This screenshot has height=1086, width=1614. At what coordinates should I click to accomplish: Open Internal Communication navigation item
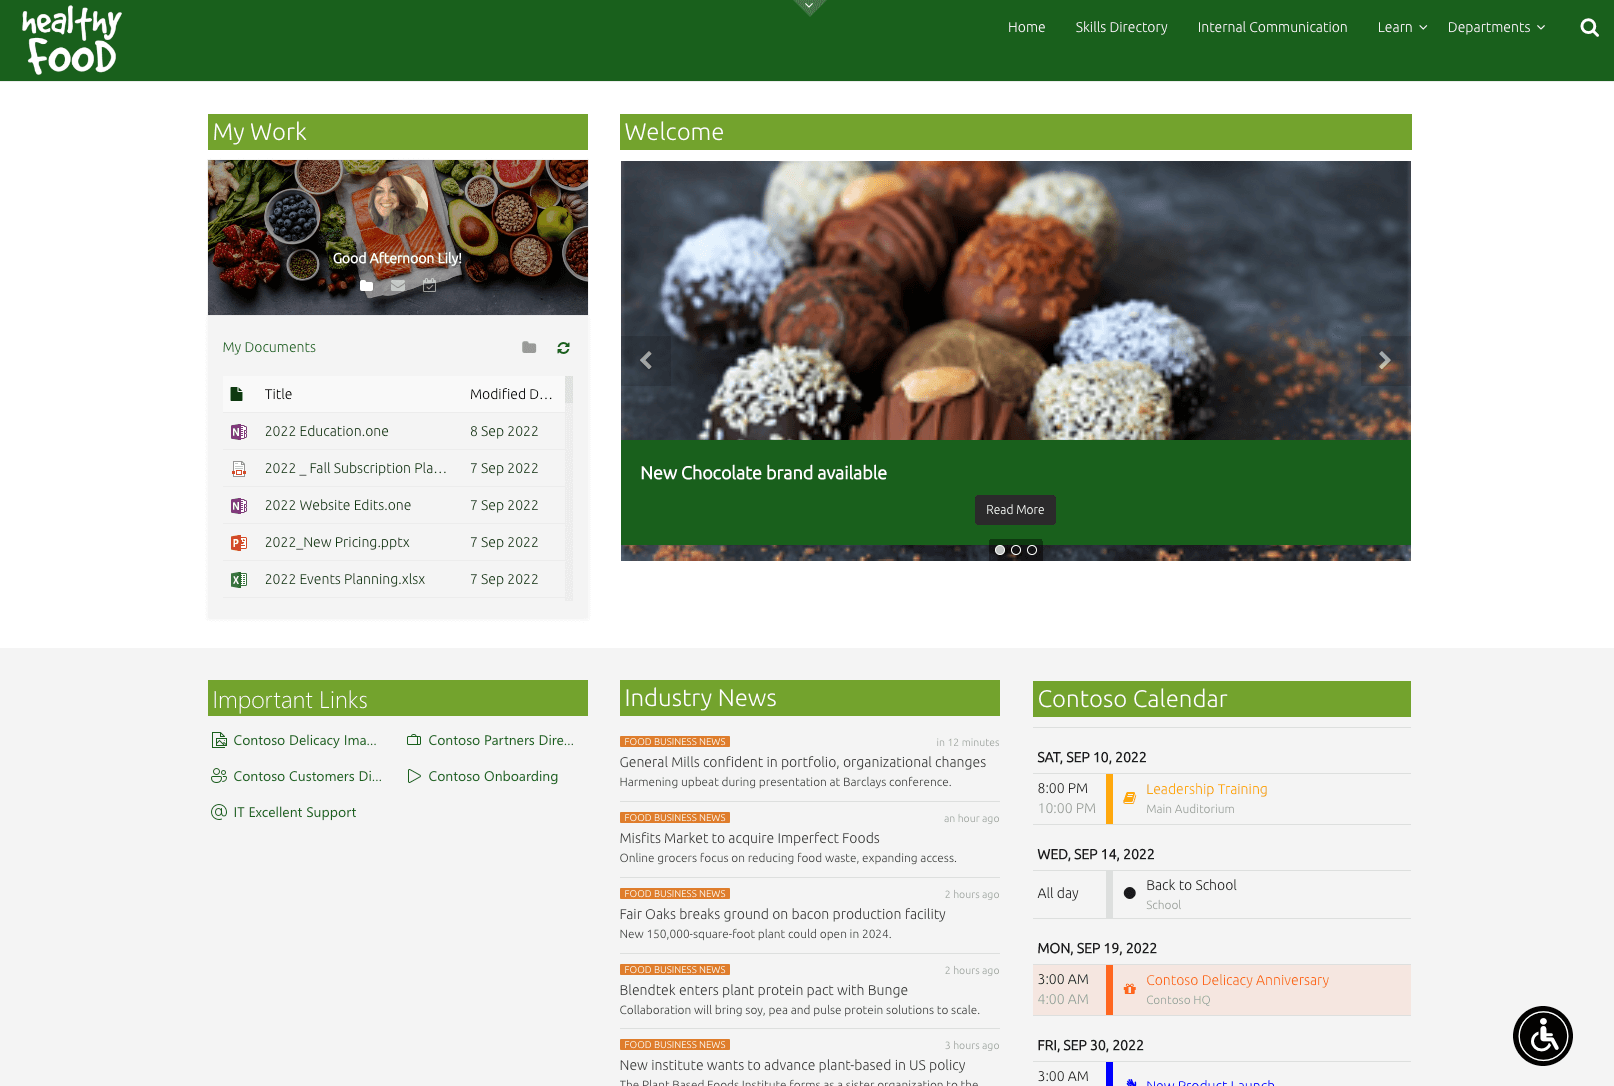pos(1272,27)
